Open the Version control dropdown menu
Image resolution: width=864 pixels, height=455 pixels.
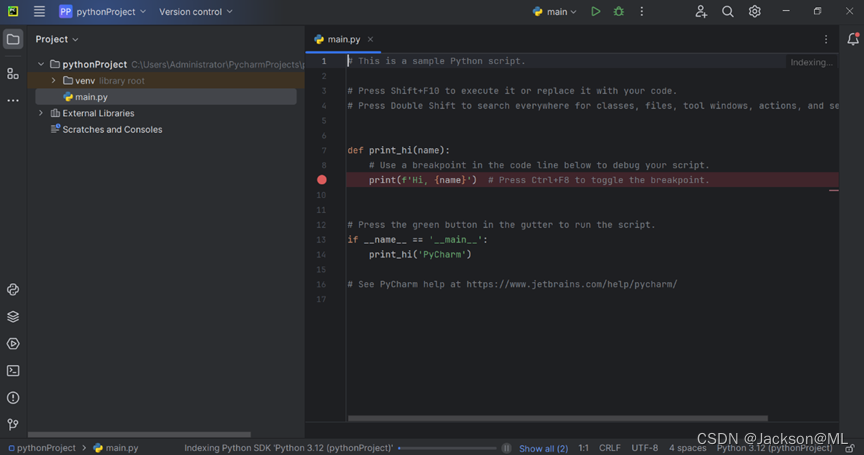coord(195,12)
